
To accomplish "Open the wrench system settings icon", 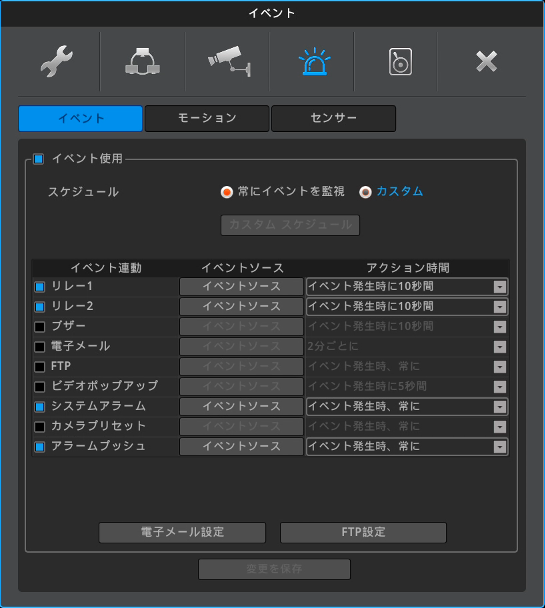I will pos(57,61).
